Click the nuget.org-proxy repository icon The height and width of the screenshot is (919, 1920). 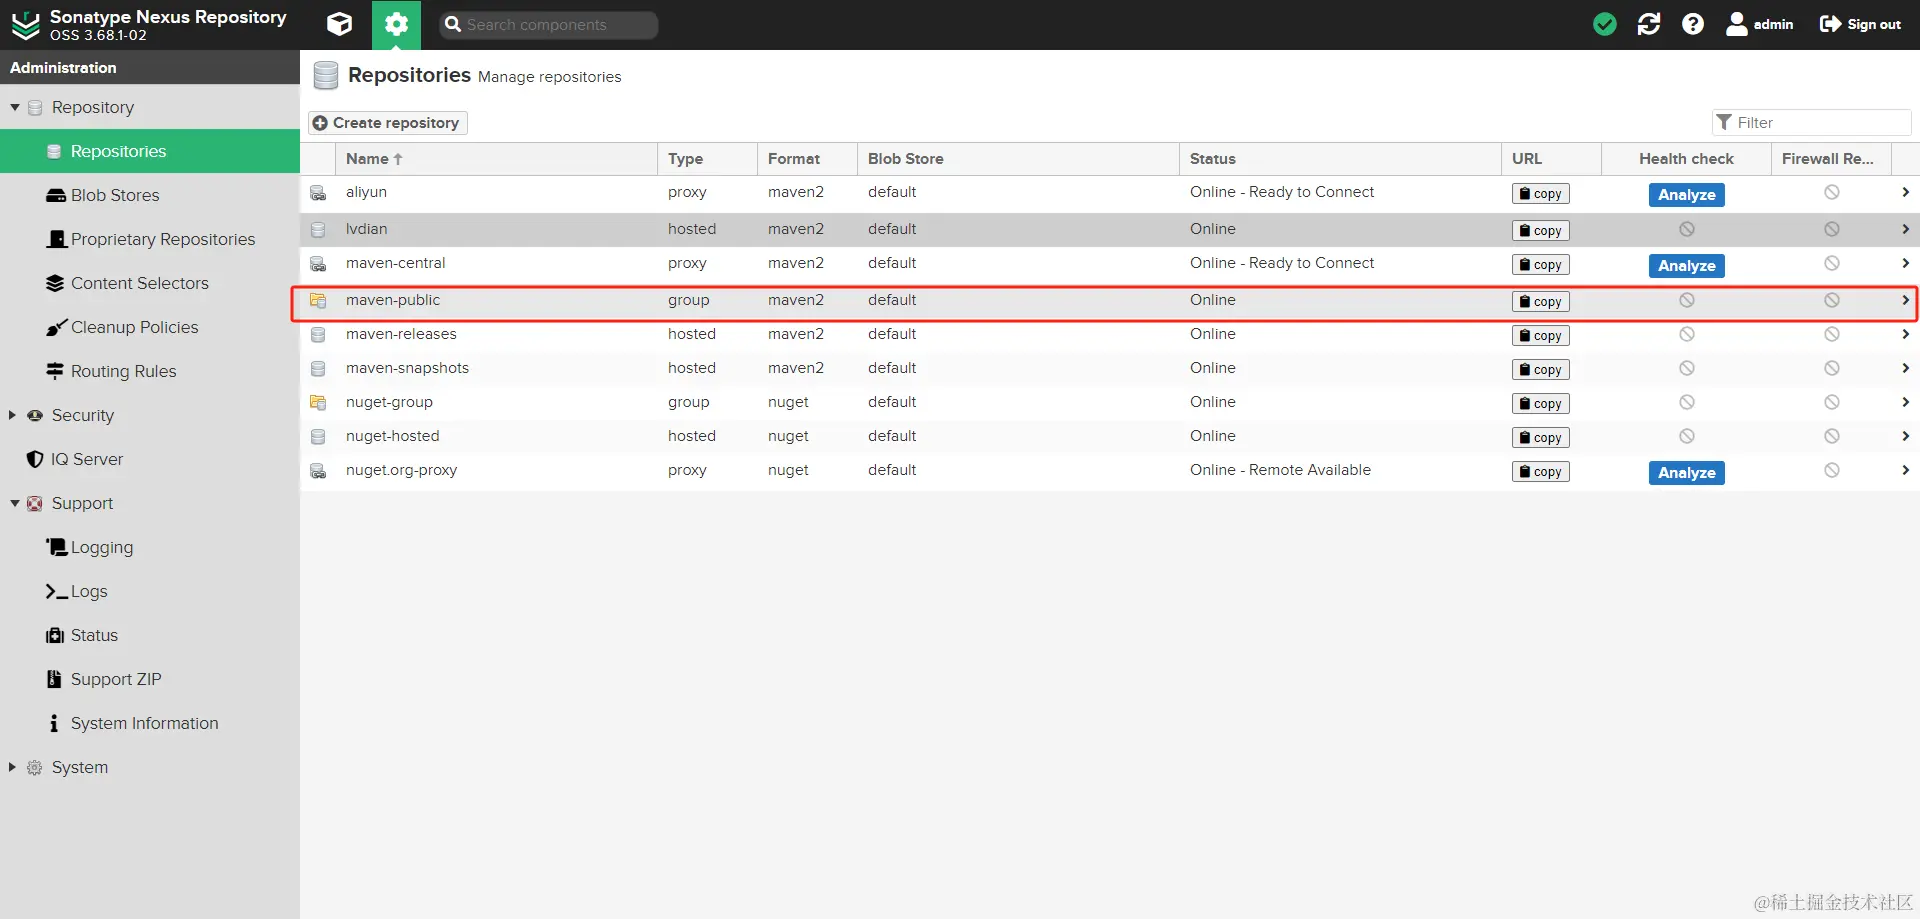point(318,471)
